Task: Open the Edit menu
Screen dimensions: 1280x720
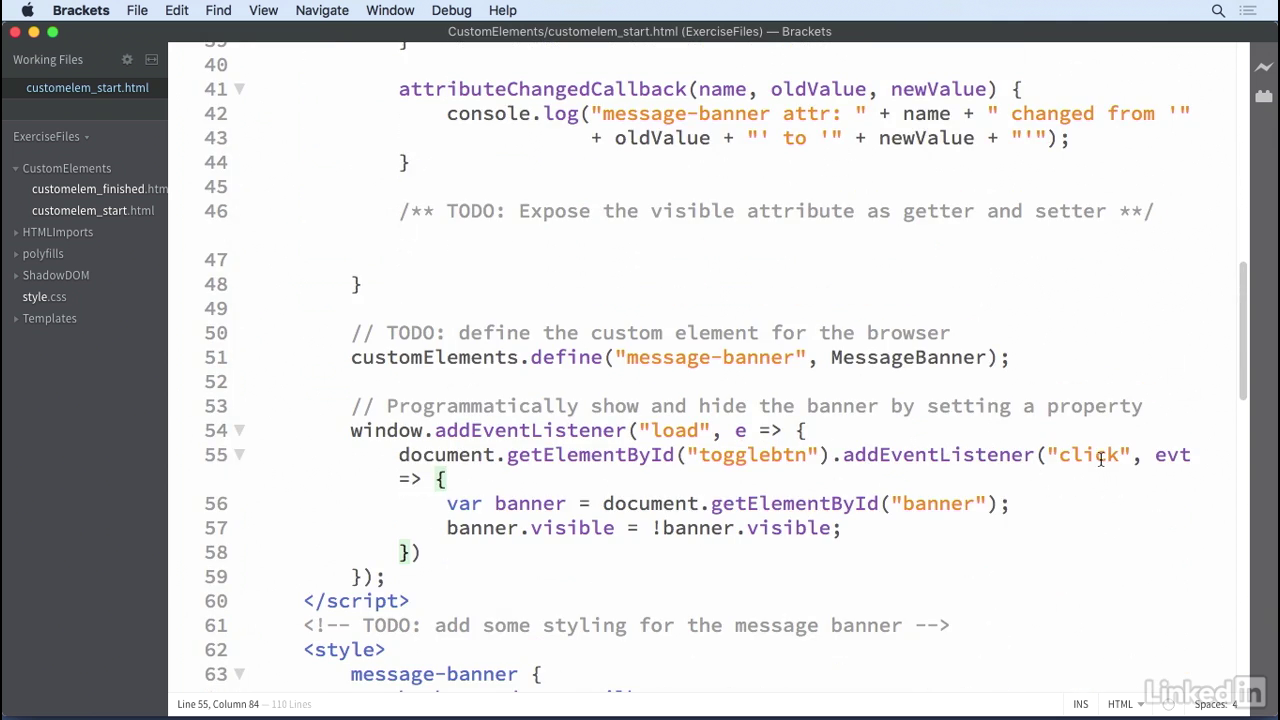Action: coord(177,10)
